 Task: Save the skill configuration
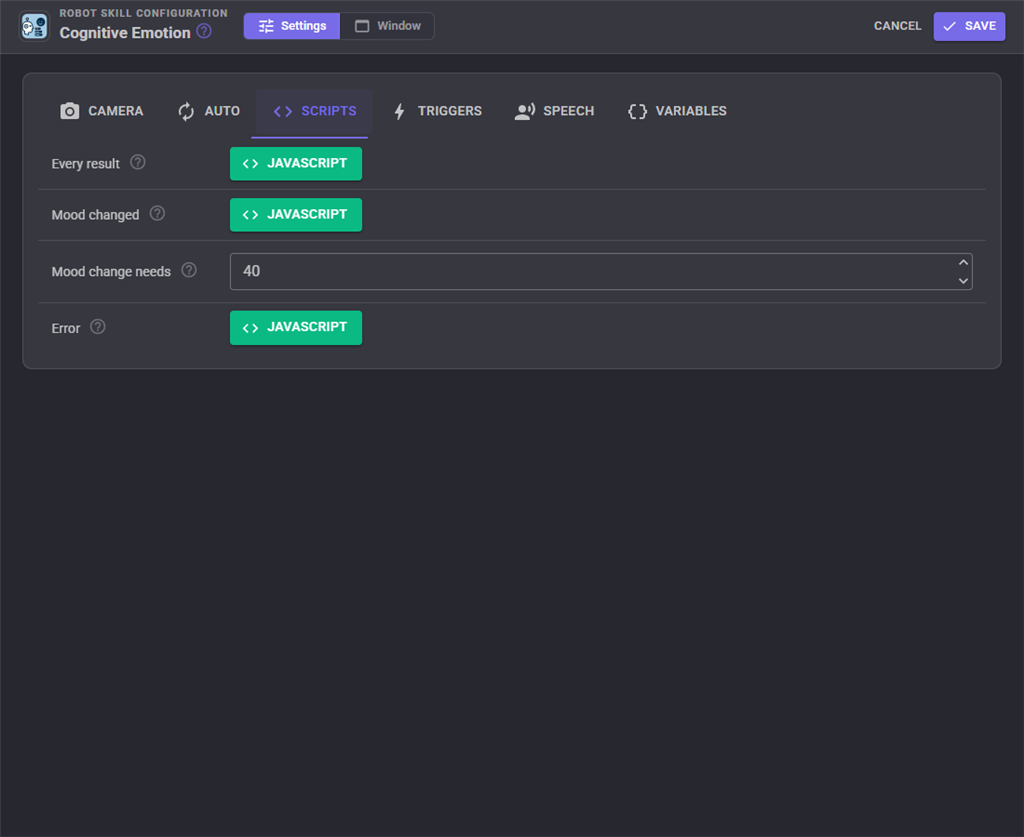pos(969,26)
